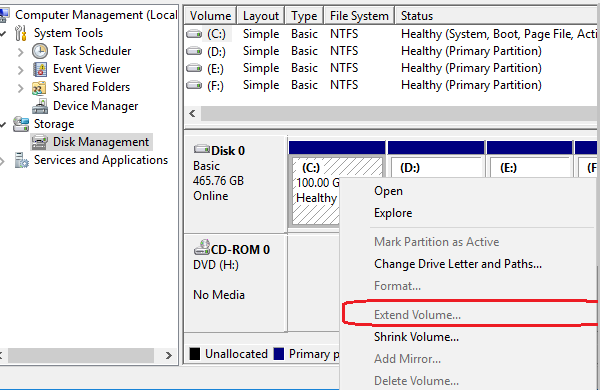Click the tree pane right scroll arrow

tap(169, 356)
